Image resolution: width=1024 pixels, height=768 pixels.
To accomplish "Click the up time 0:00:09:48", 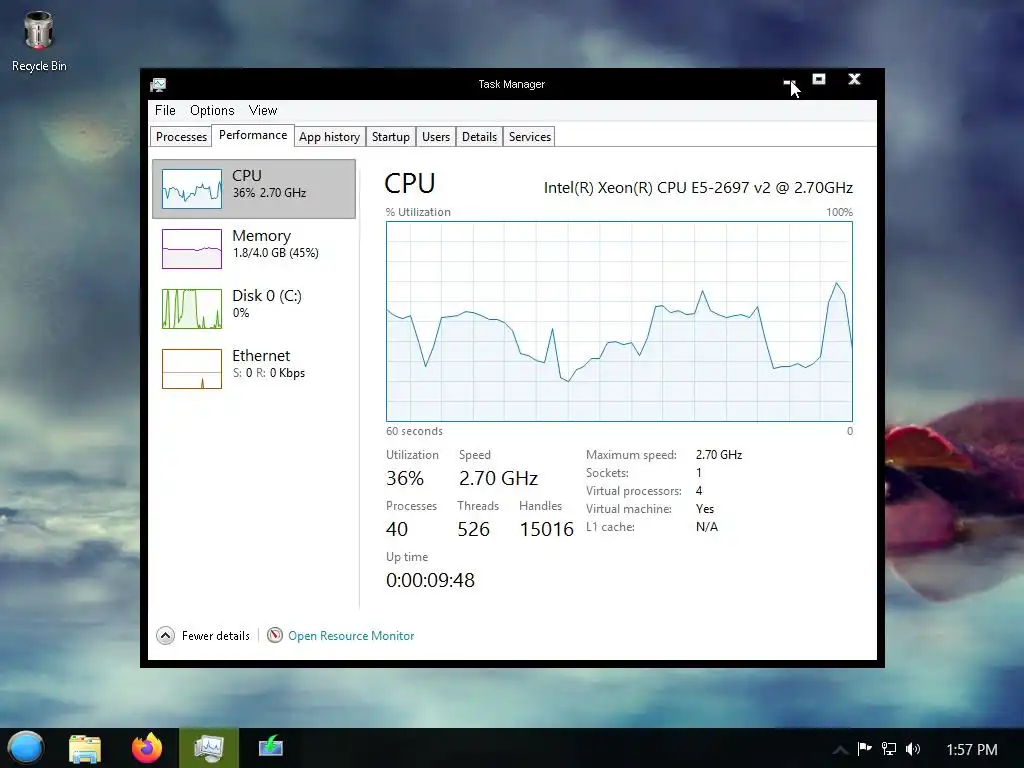I will coord(430,580).
